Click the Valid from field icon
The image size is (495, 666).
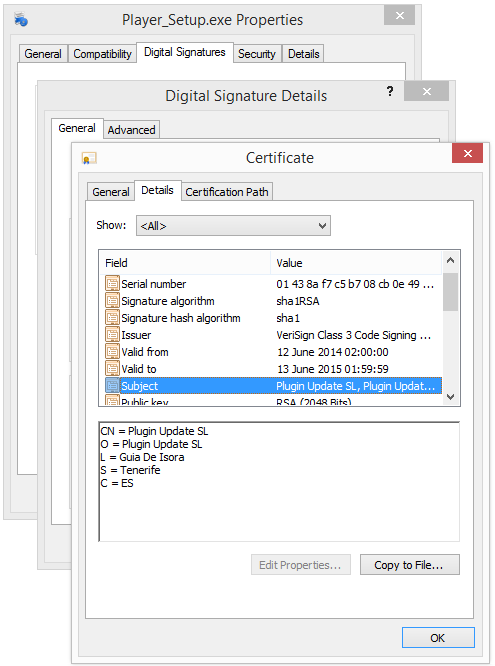[x=112, y=352]
